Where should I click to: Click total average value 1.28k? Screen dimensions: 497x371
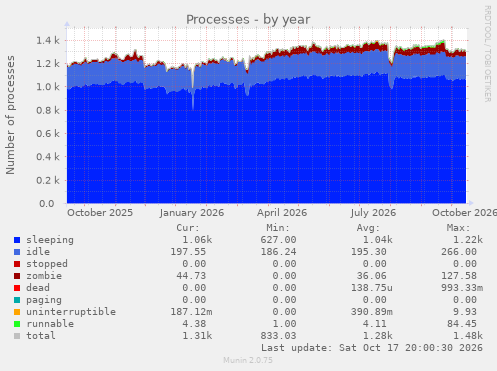pyautogui.click(x=377, y=336)
